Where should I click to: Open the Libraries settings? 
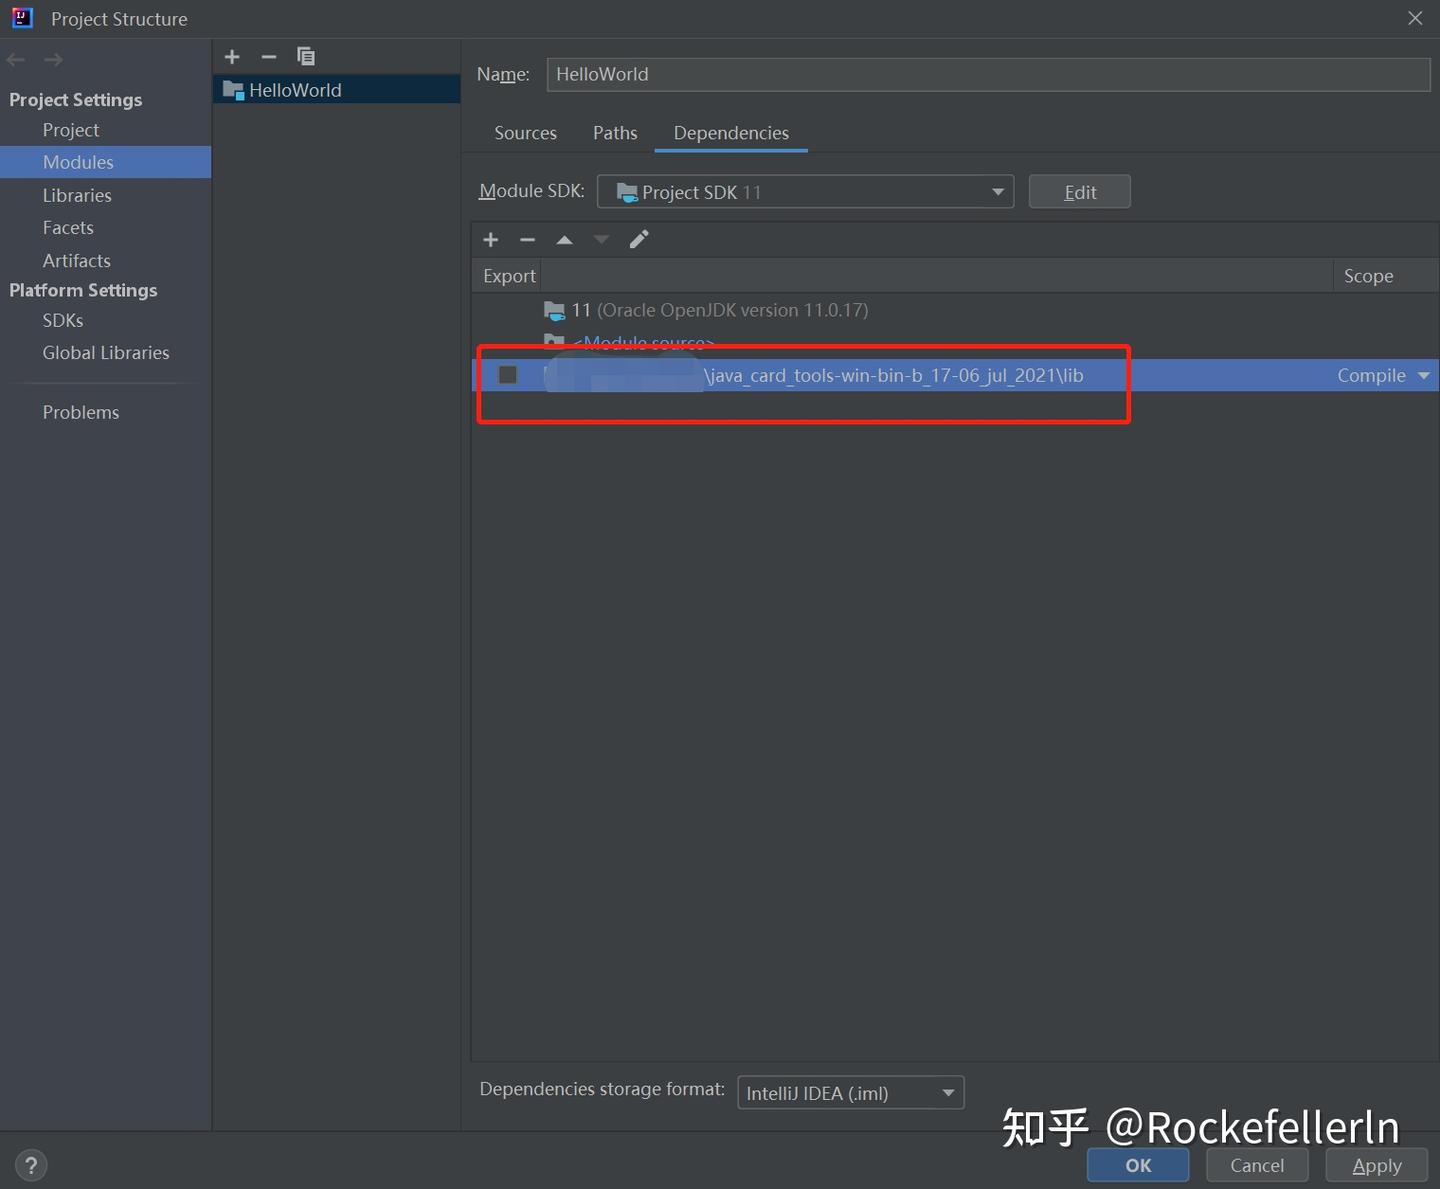[77, 195]
